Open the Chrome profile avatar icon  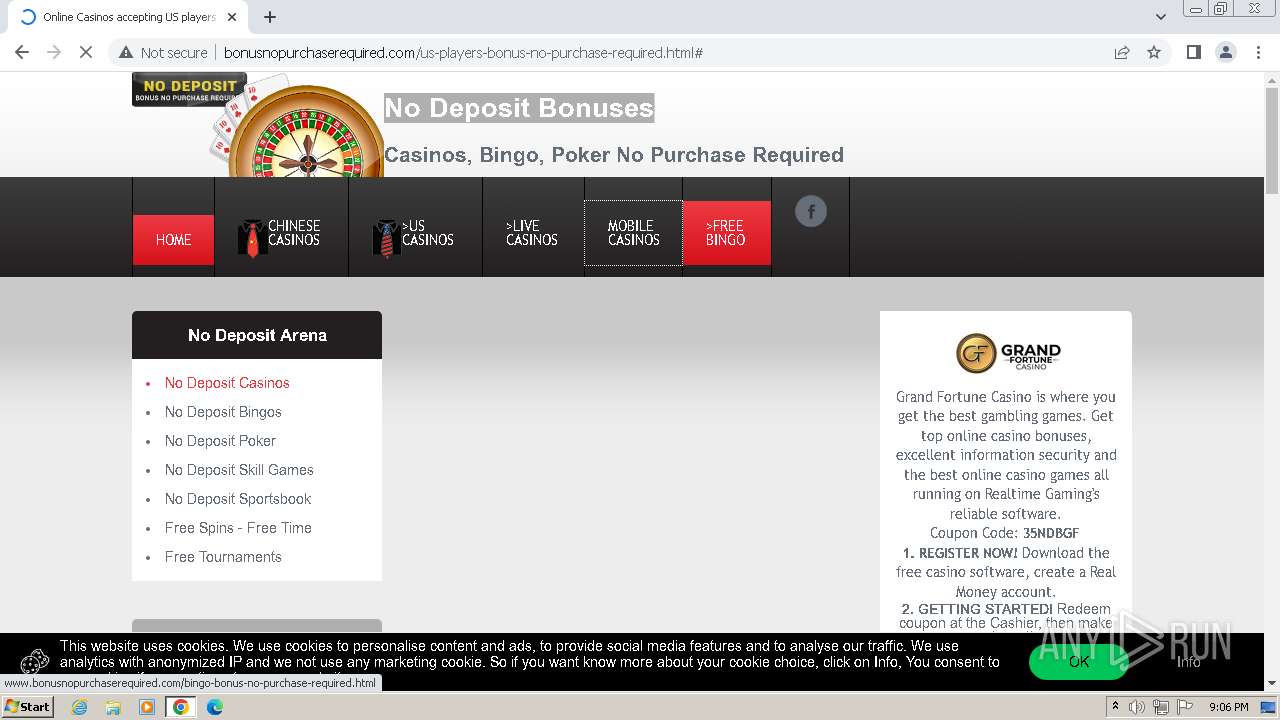(1225, 52)
